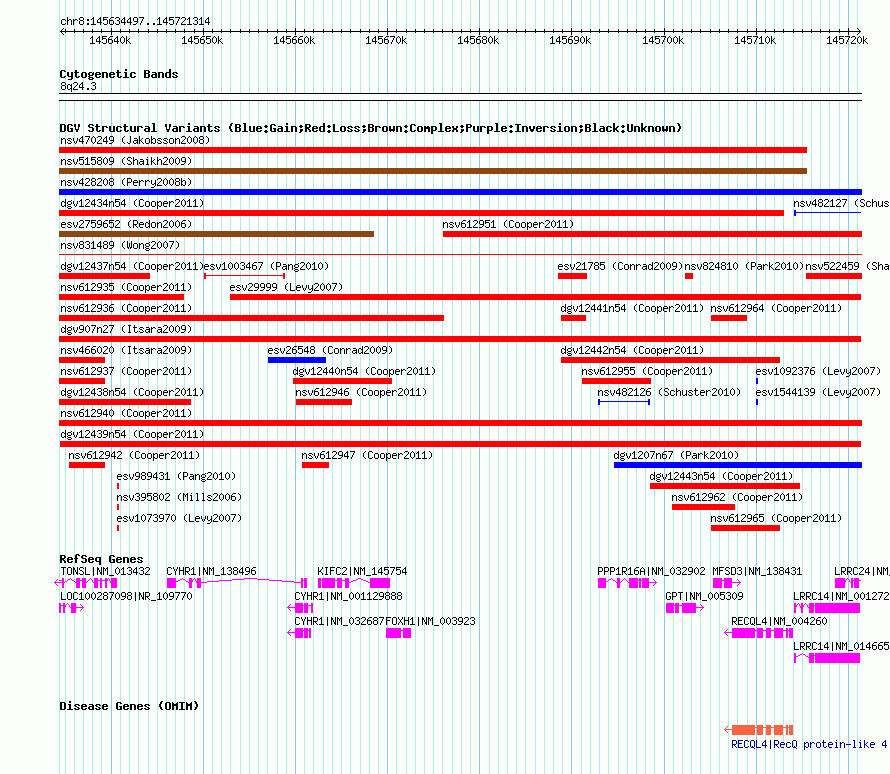Click variant nsv612942 (Cooper2011)
890x774 pixels.
pos(134,456)
